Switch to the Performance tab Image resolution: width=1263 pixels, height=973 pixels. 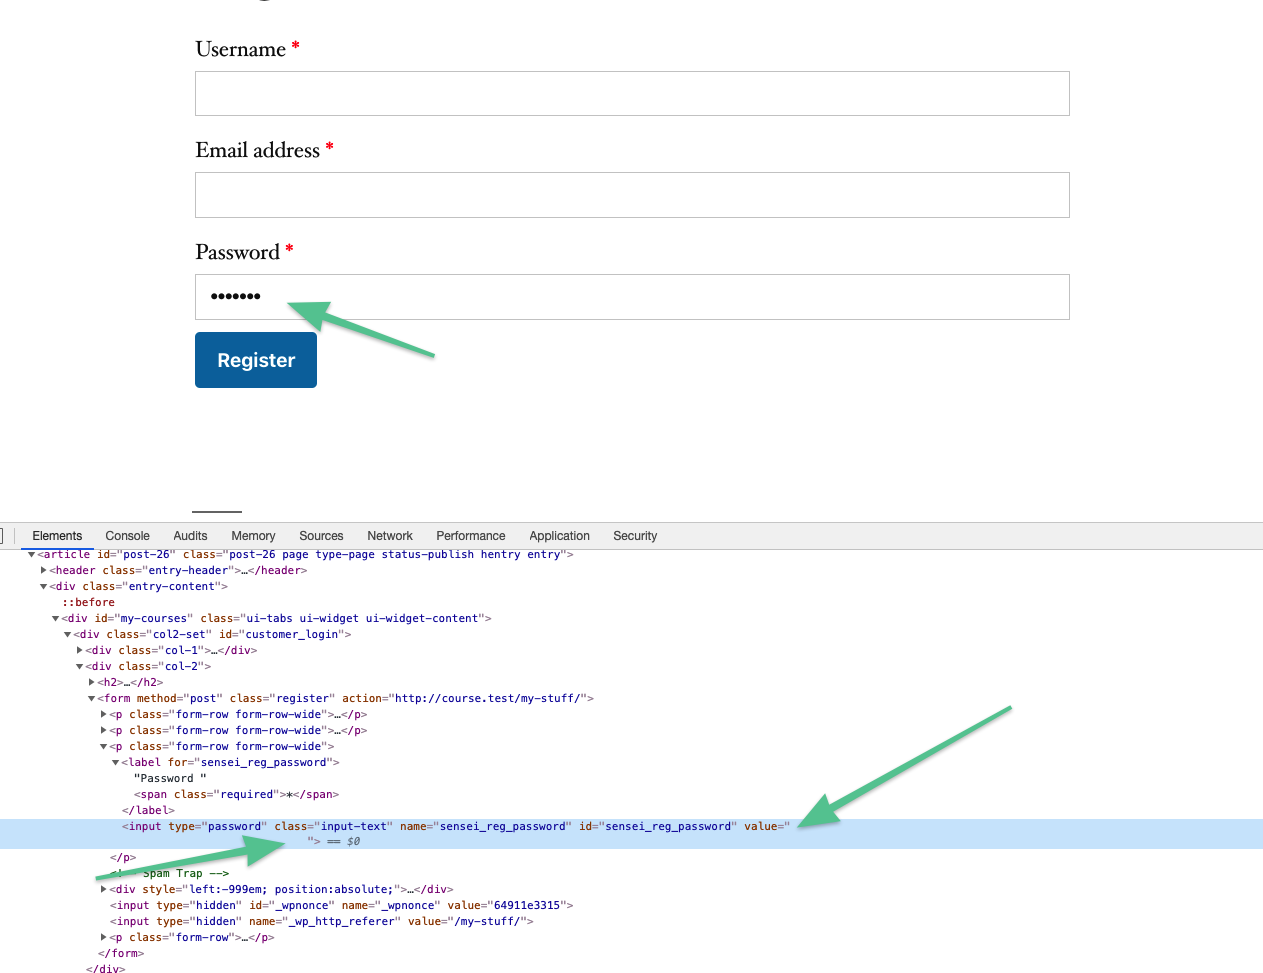coord(470,536)
